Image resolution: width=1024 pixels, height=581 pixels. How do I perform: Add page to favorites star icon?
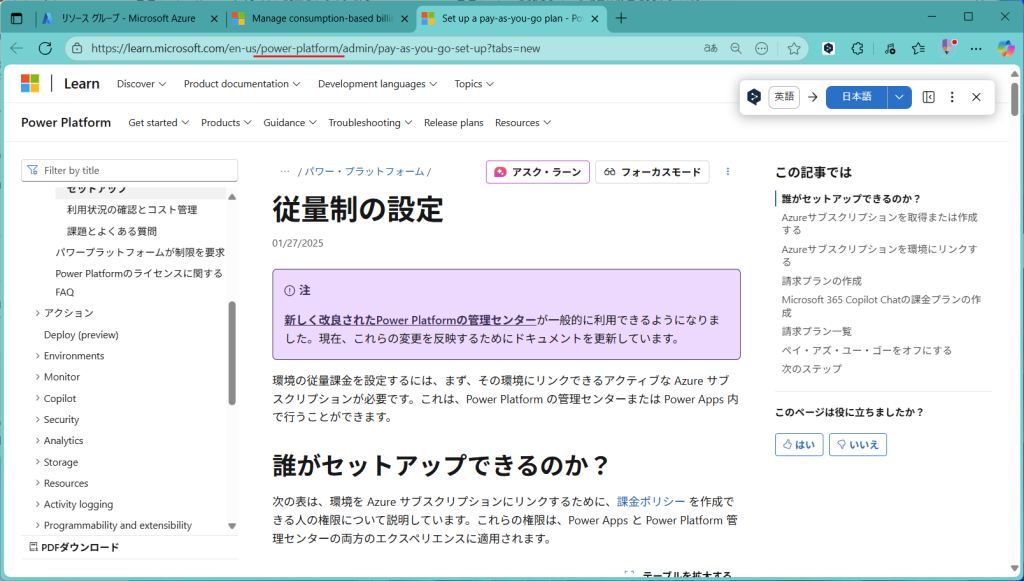794,48
